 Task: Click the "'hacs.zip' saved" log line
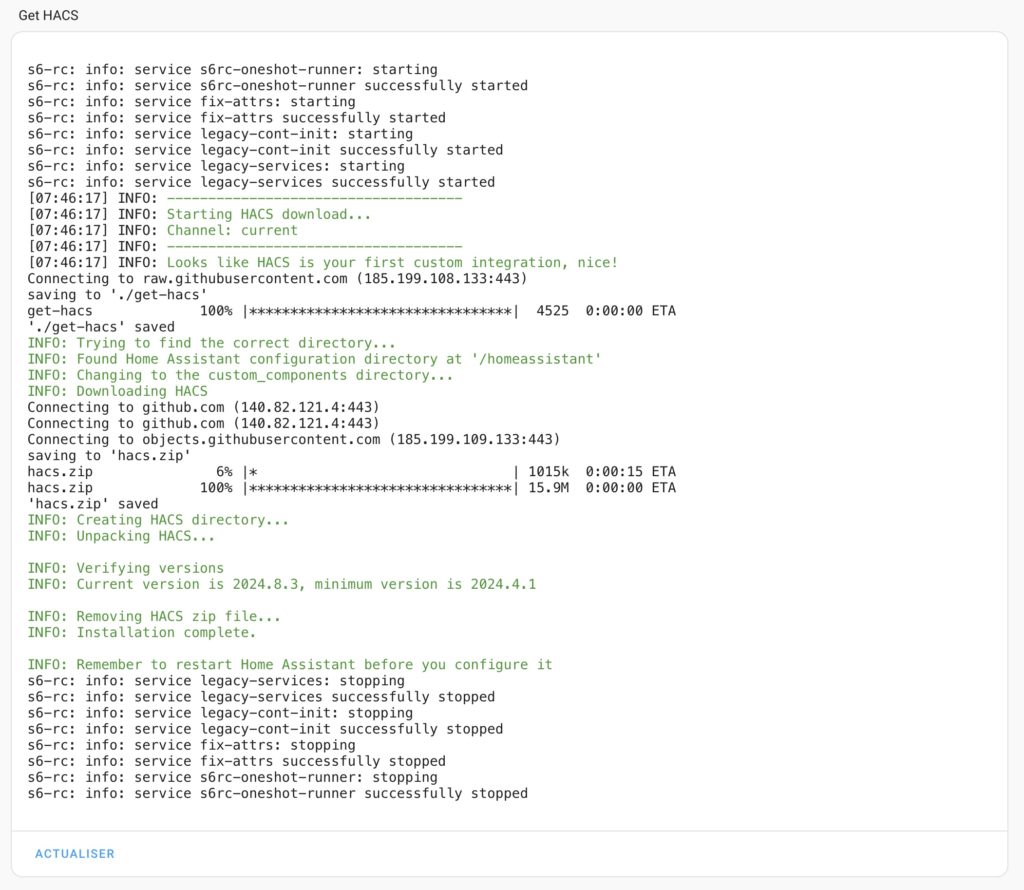click(x=93, y=504)
